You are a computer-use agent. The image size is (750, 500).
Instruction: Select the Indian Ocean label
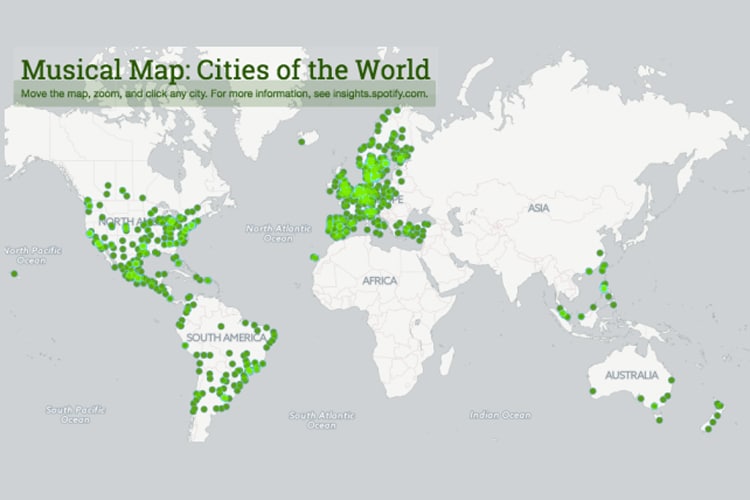click(x=500, y=414)
